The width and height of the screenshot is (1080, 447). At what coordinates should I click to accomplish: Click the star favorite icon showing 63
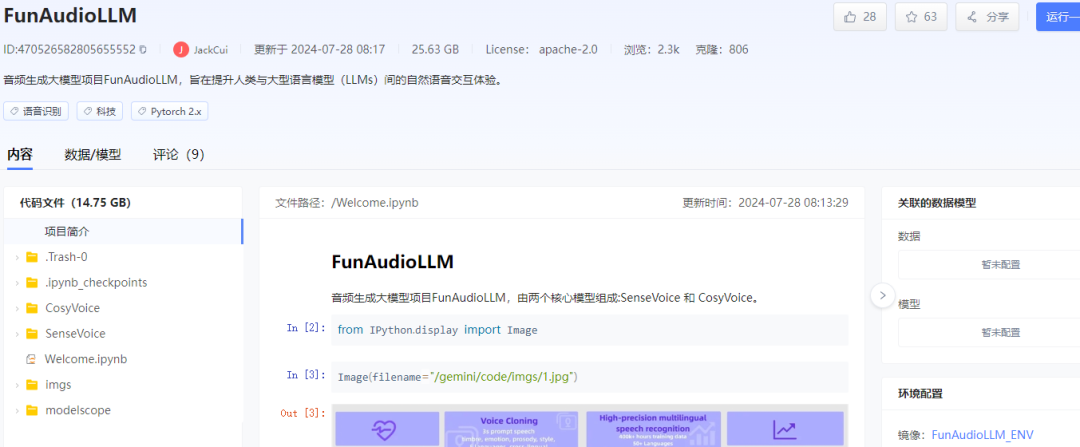point(911,17)
